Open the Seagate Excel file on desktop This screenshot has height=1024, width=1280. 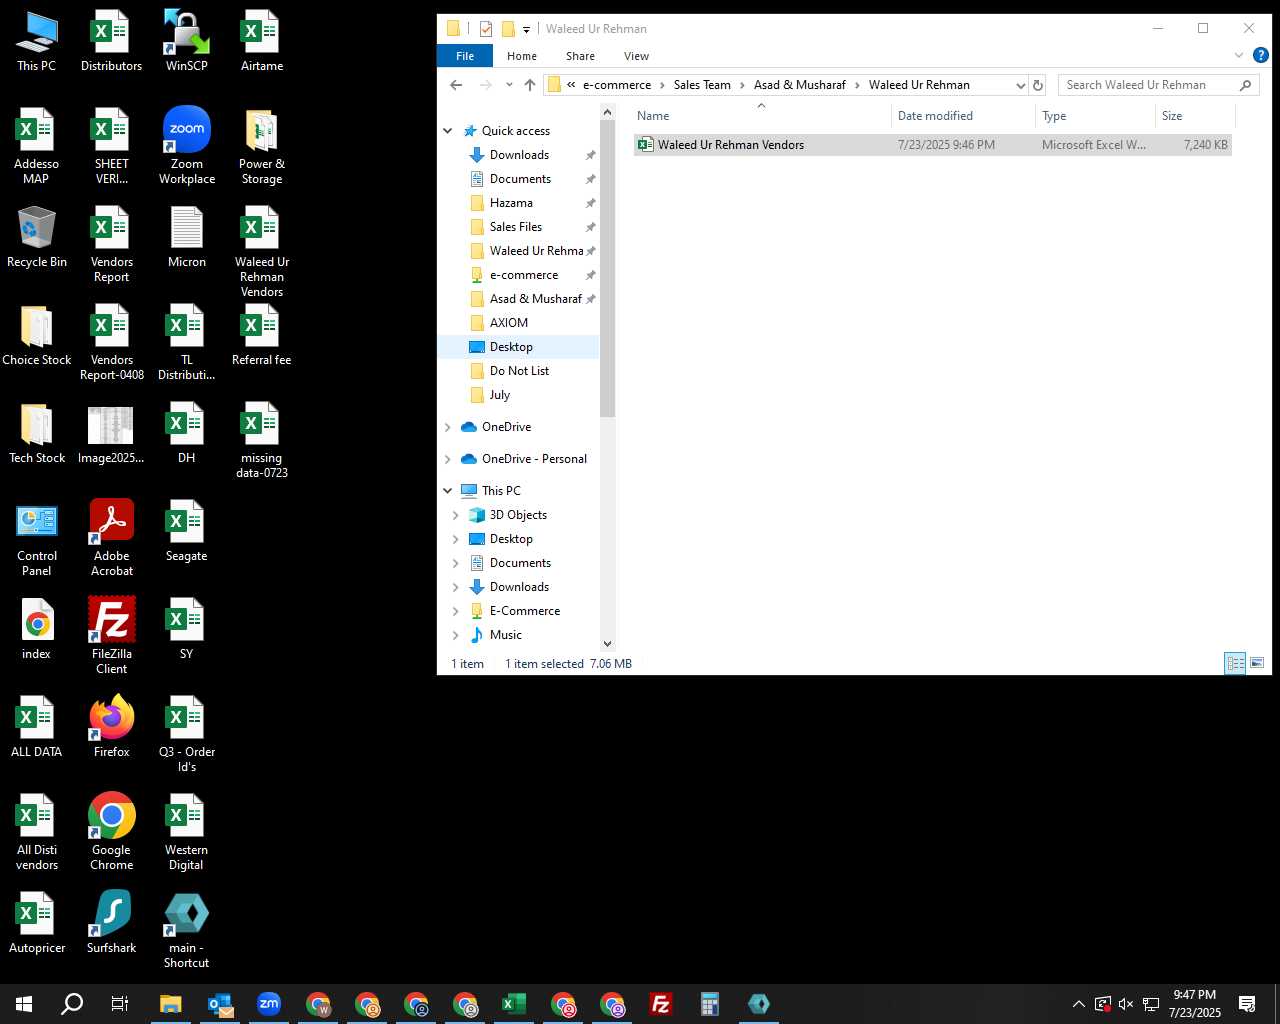point(187,531)
